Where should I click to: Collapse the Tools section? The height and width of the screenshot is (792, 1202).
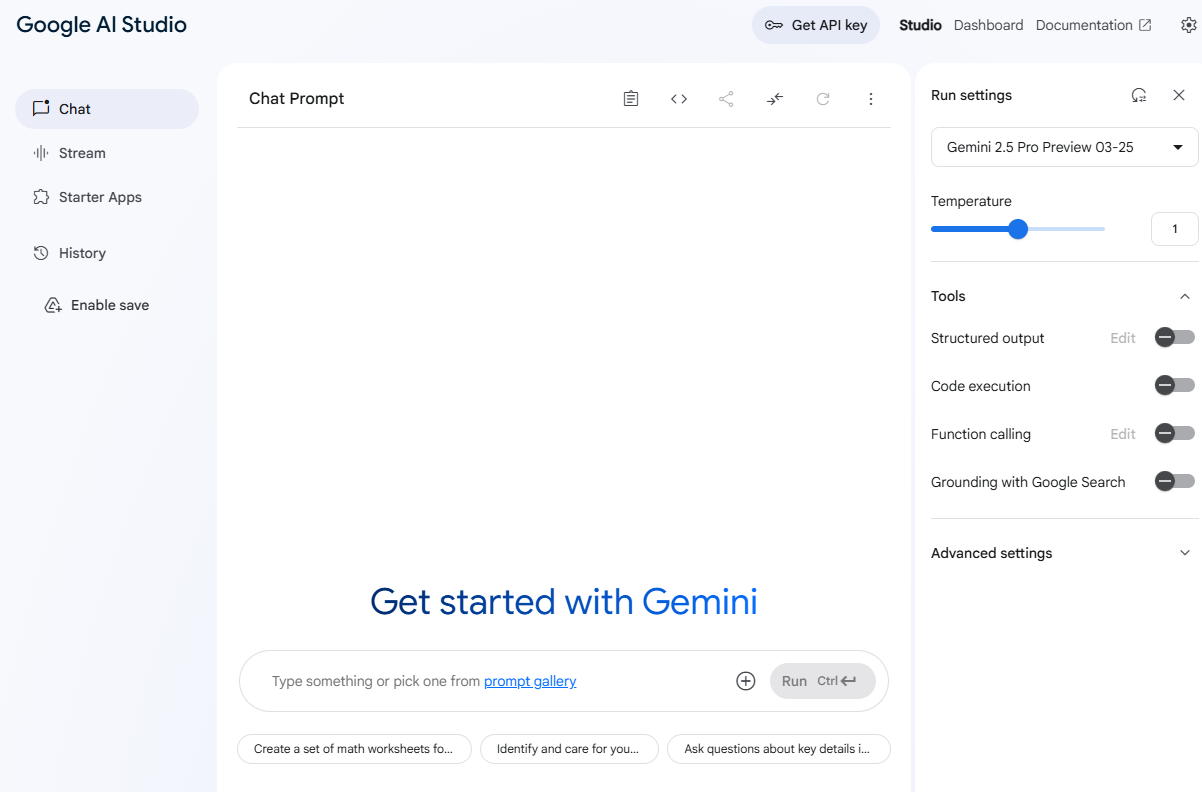click(1185, 296)
